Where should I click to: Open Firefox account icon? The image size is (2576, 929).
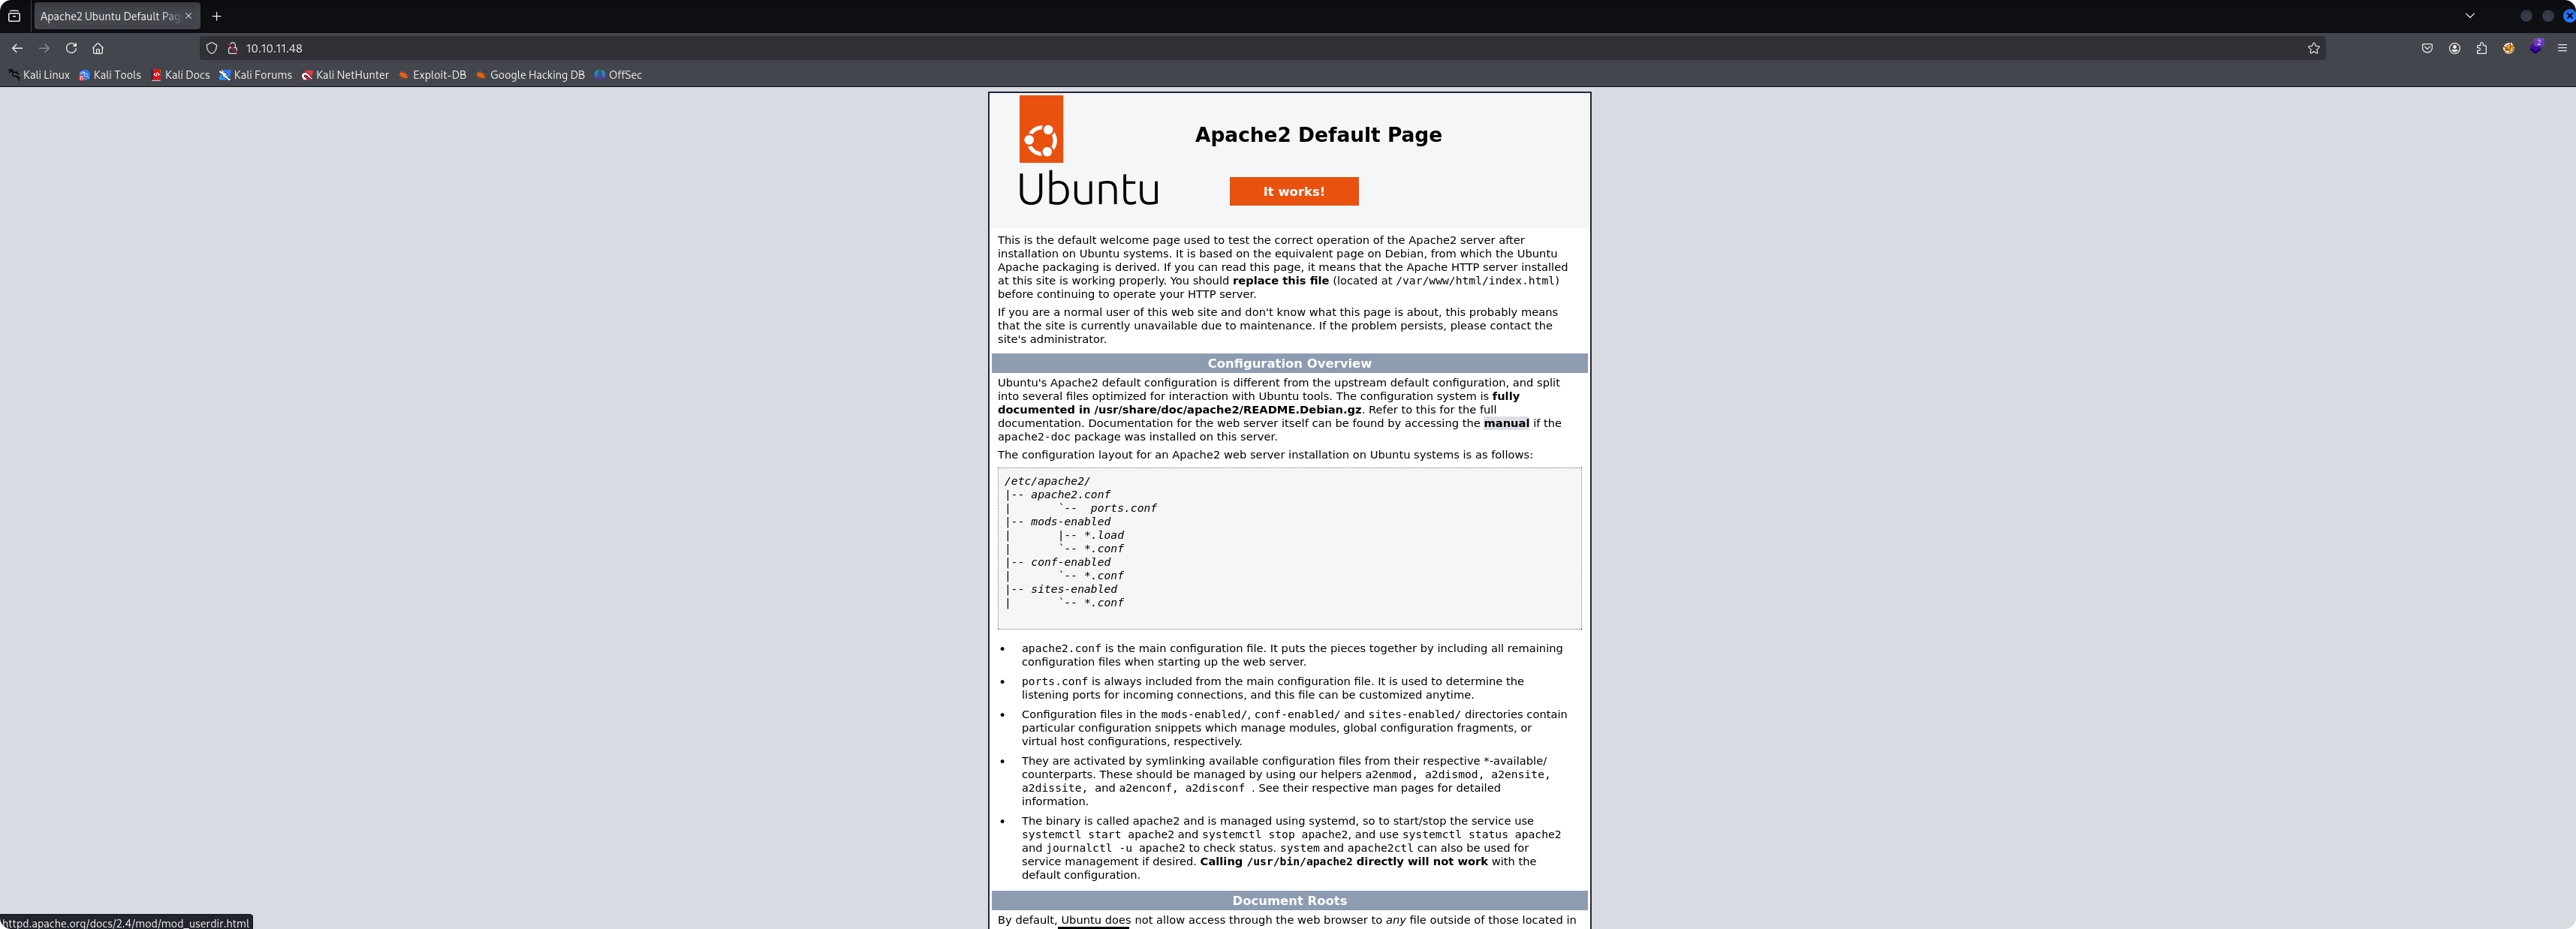coord(2454,48)
